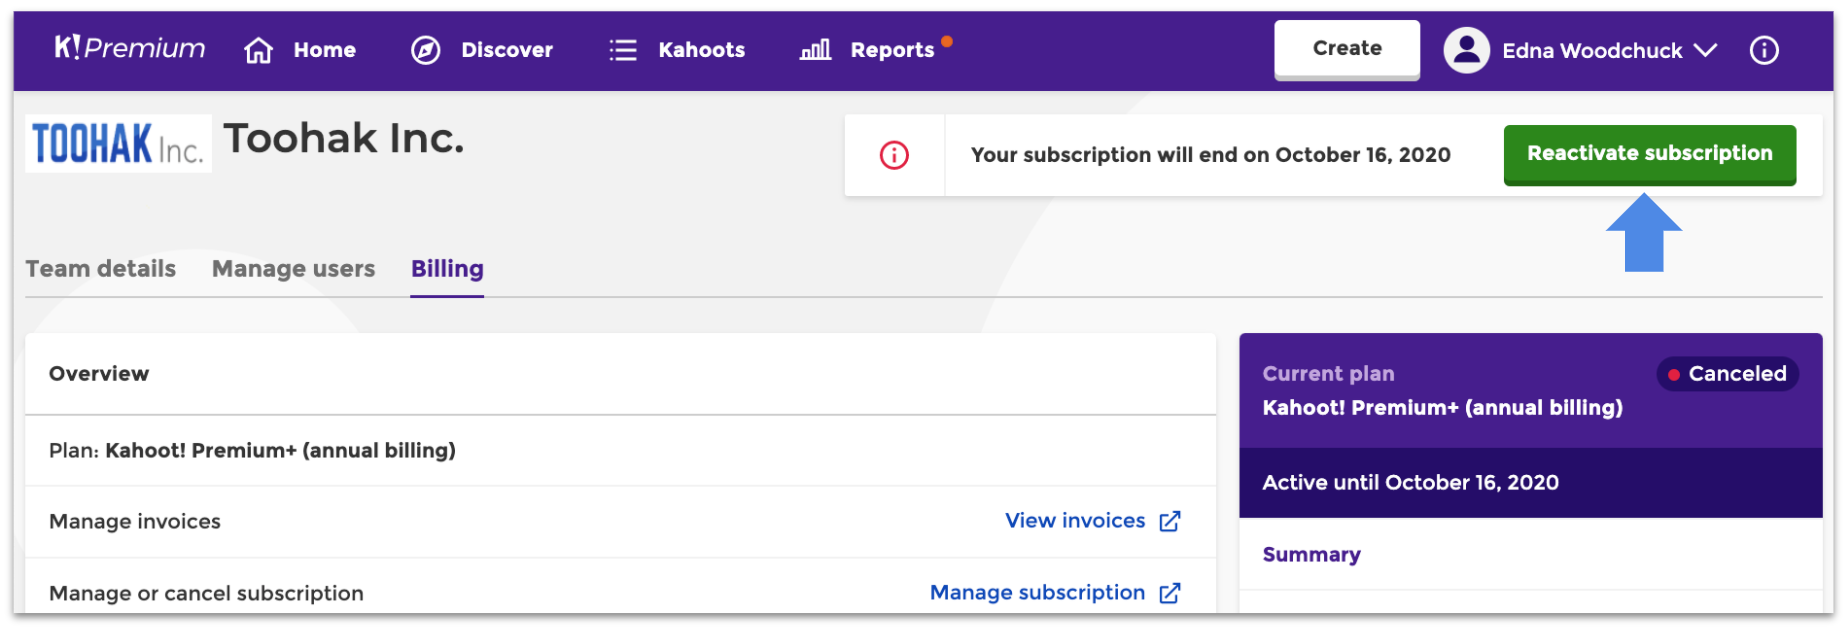The width and height of the screenshot is (1848, 630).
Task: Open the info icon in top bar
Action: [1764, 50]
